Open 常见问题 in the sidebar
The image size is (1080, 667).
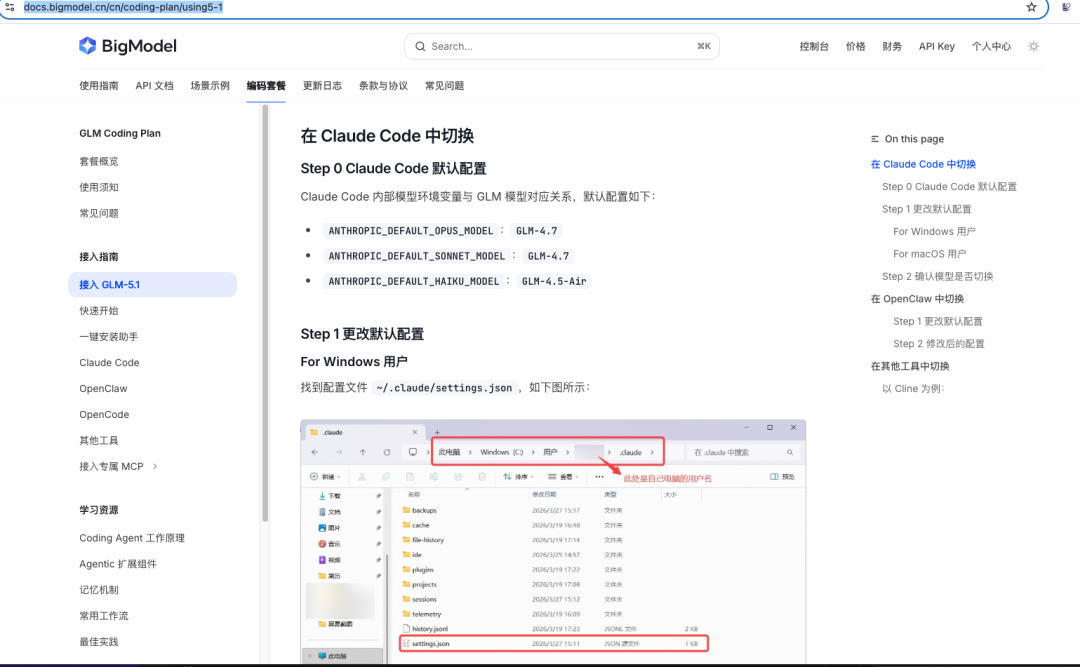(98, 214)
